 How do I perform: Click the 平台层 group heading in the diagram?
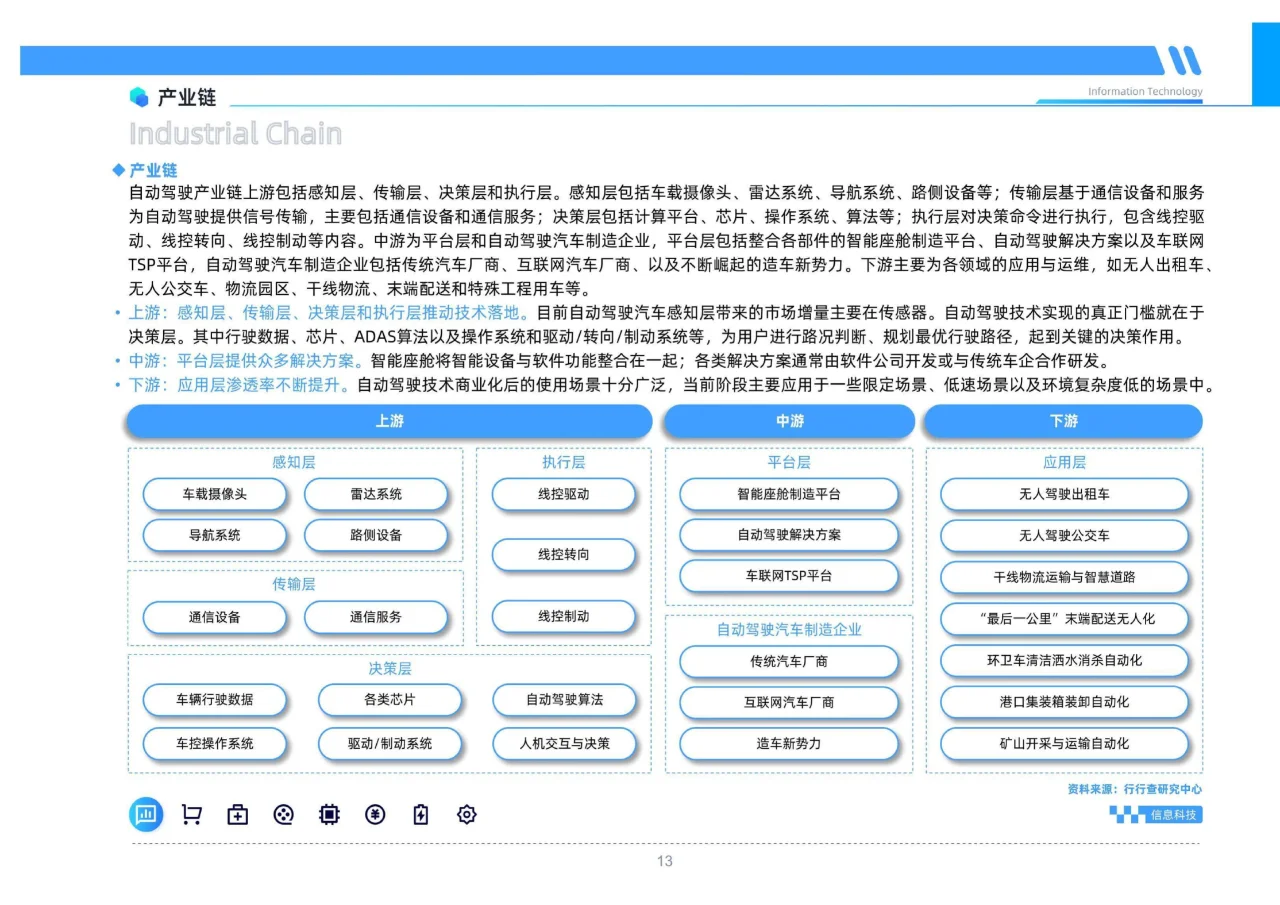789,462
